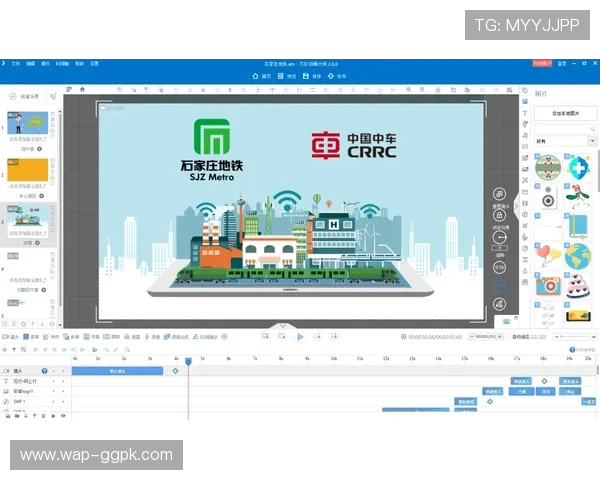Open the 帮助 menu
The width and height of the screenshot is (600, 480).
click(79, 63)
